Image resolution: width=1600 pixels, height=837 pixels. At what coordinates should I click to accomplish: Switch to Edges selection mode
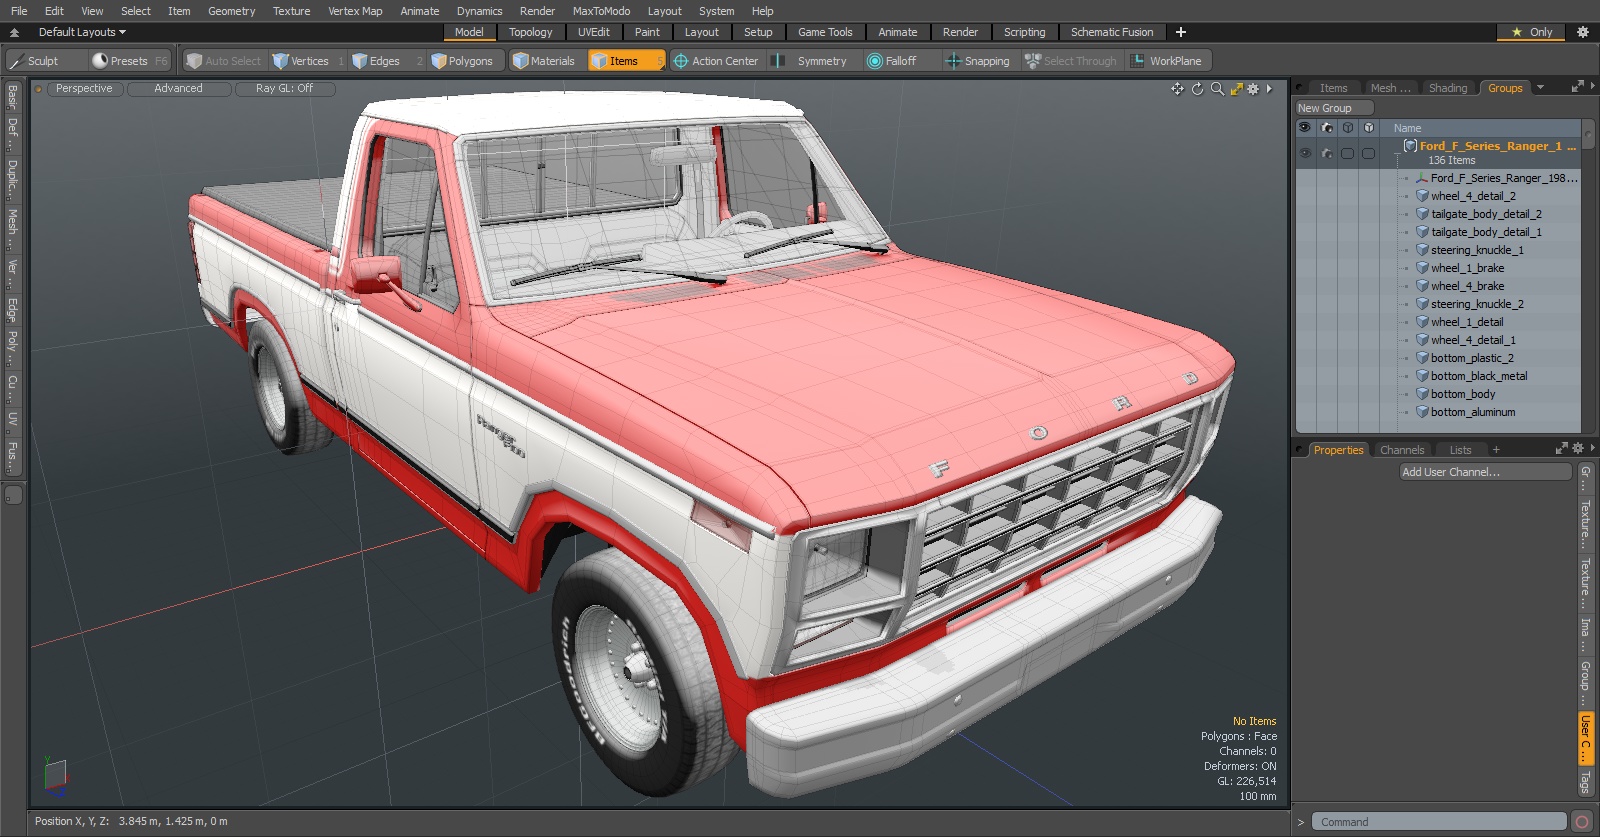pyautogui.click(x=387, y=61)
